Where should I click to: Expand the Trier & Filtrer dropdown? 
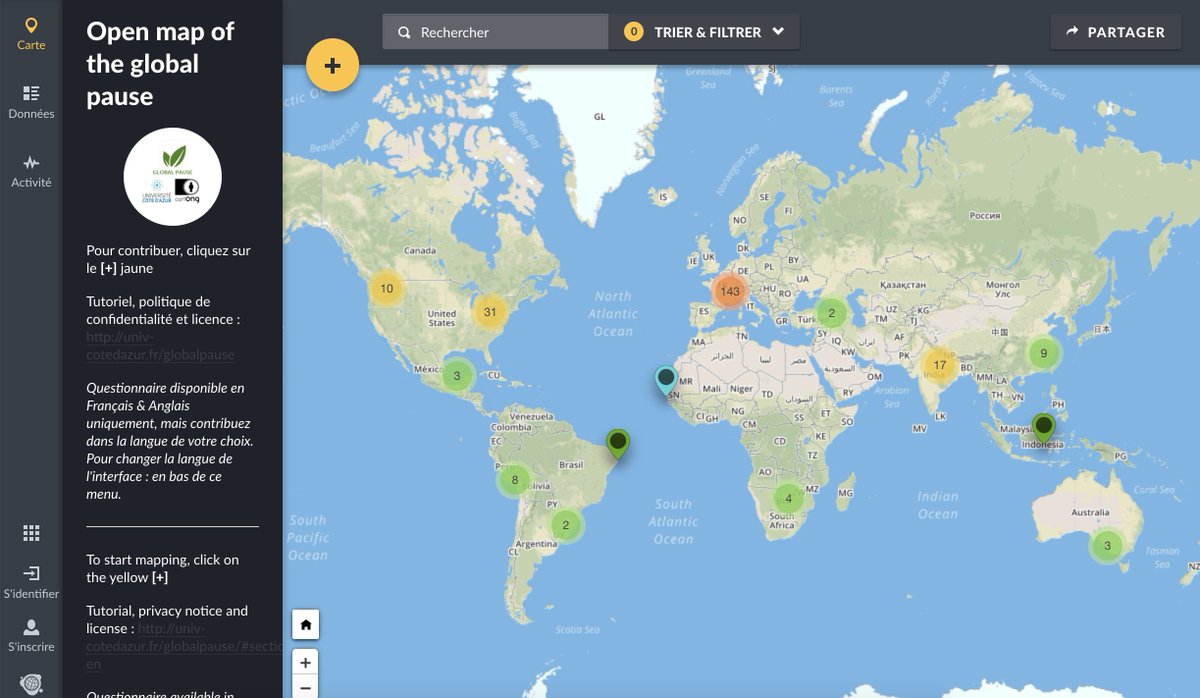point(704,32)
